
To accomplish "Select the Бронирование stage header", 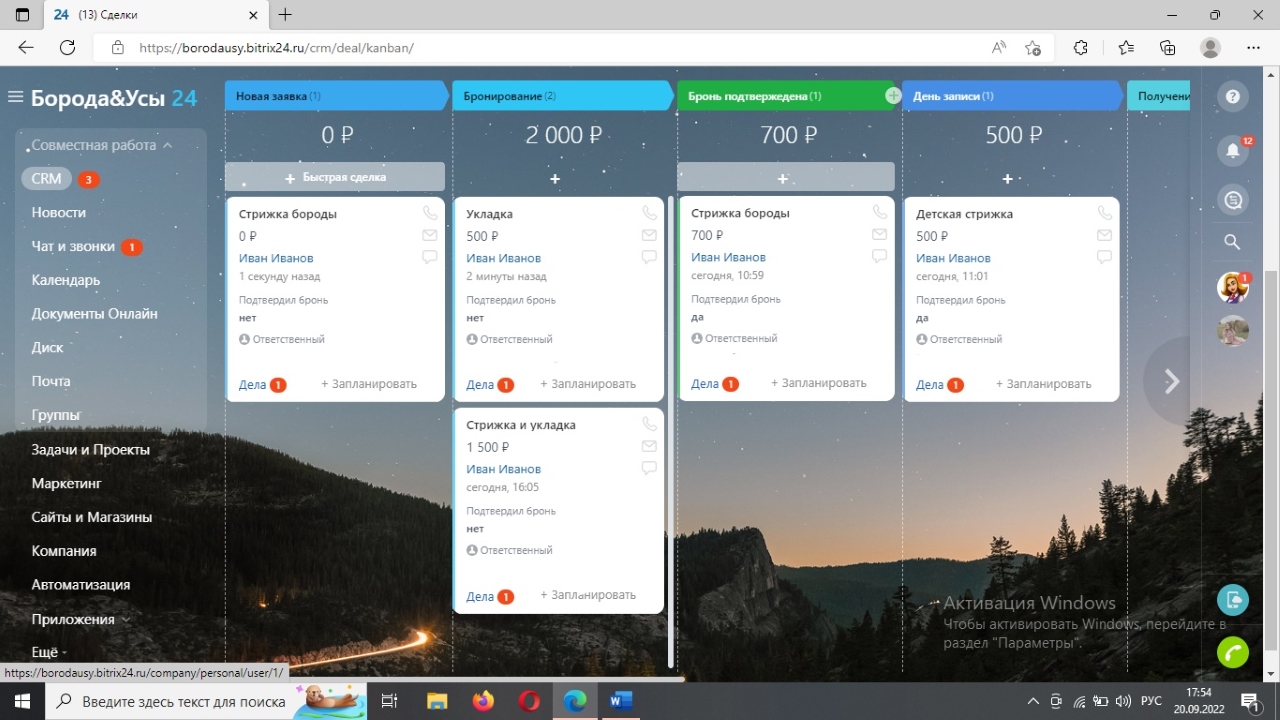I will tap(563, 96).
